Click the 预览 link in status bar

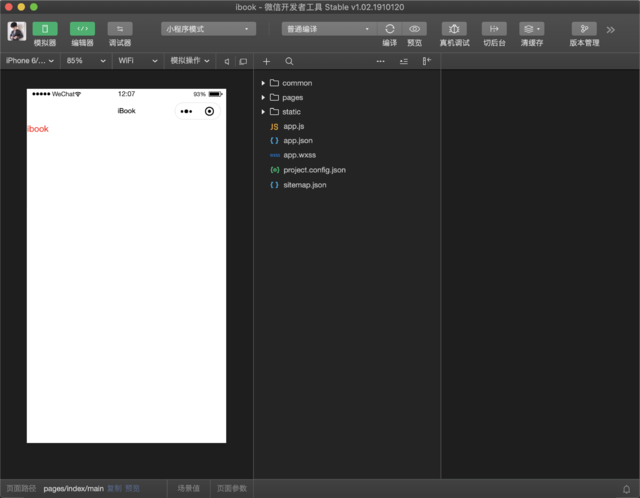coord(132,489)
